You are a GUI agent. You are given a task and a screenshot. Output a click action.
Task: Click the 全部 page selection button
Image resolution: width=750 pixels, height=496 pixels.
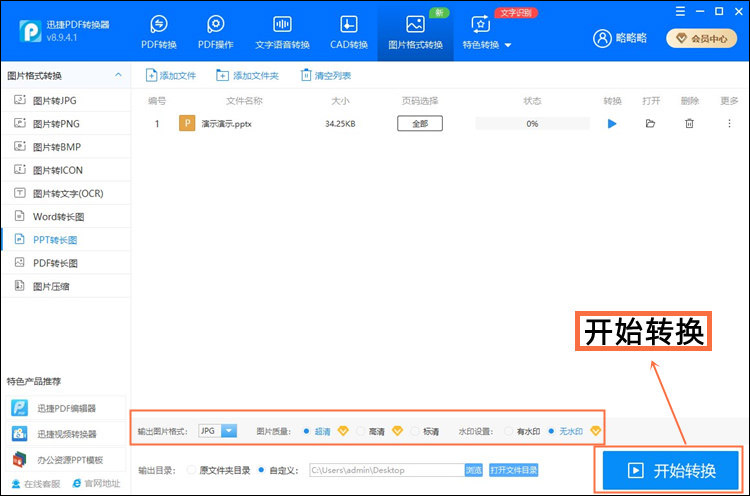click(x=420, y=123)
